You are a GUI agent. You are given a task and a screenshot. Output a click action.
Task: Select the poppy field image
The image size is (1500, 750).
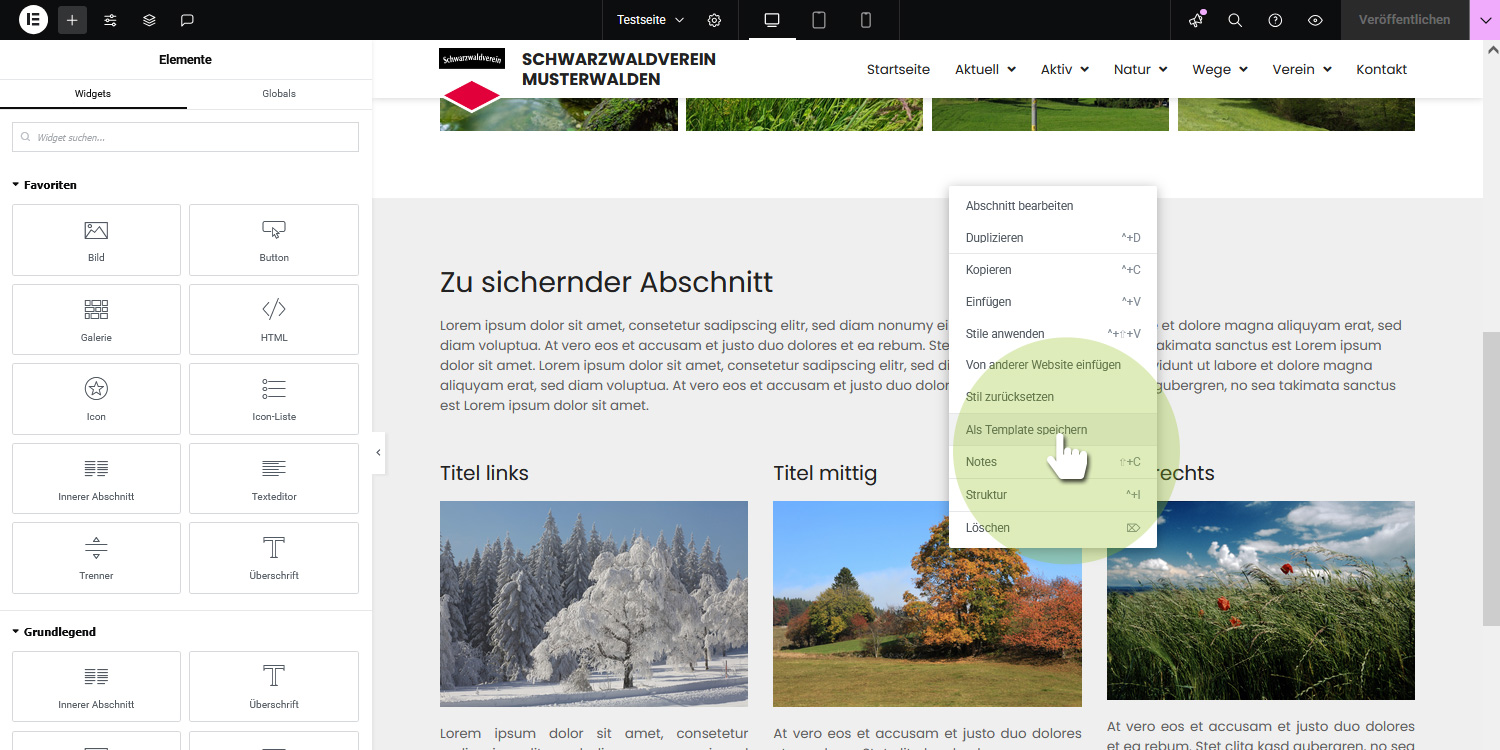(x=1261, y=600)
